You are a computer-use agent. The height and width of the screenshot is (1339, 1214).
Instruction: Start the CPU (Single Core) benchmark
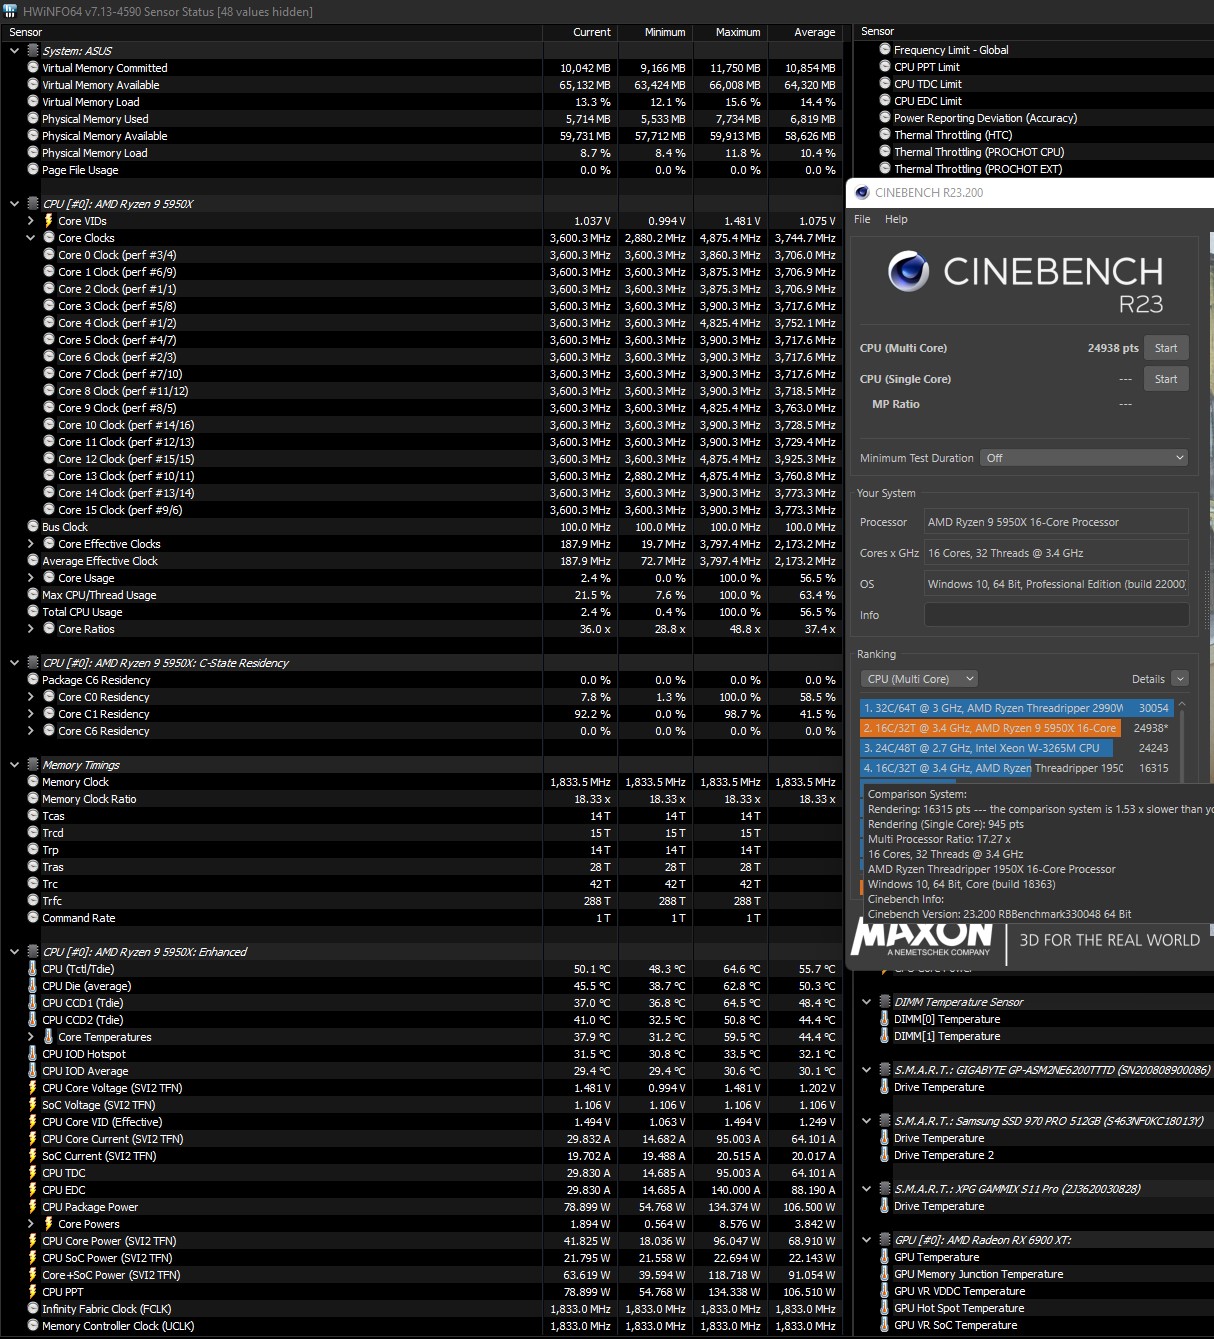click(1166, 379)
